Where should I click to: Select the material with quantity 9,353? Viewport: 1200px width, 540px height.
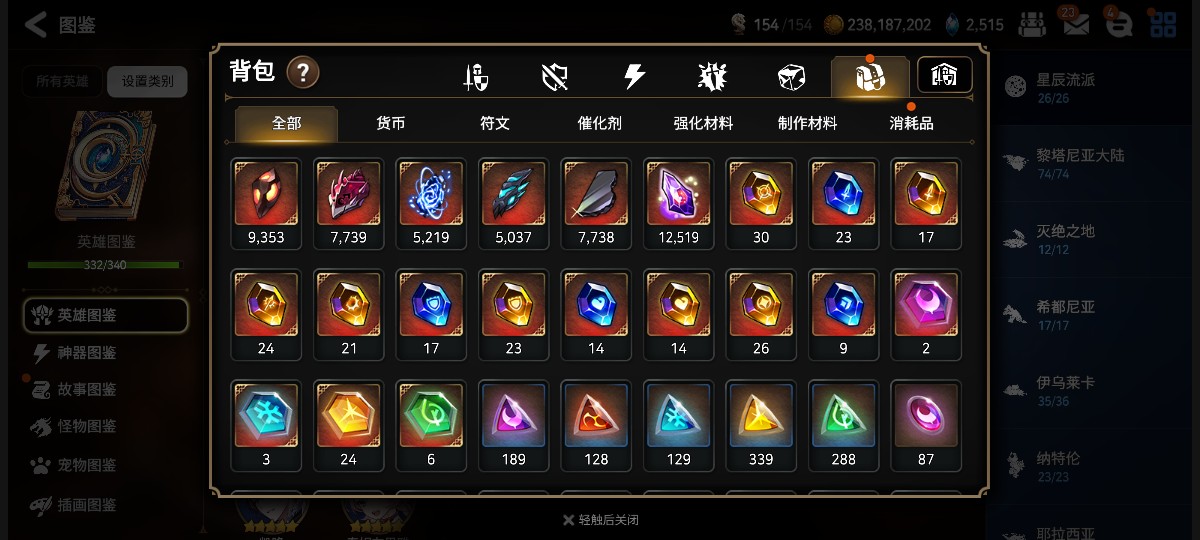(265, 203)
